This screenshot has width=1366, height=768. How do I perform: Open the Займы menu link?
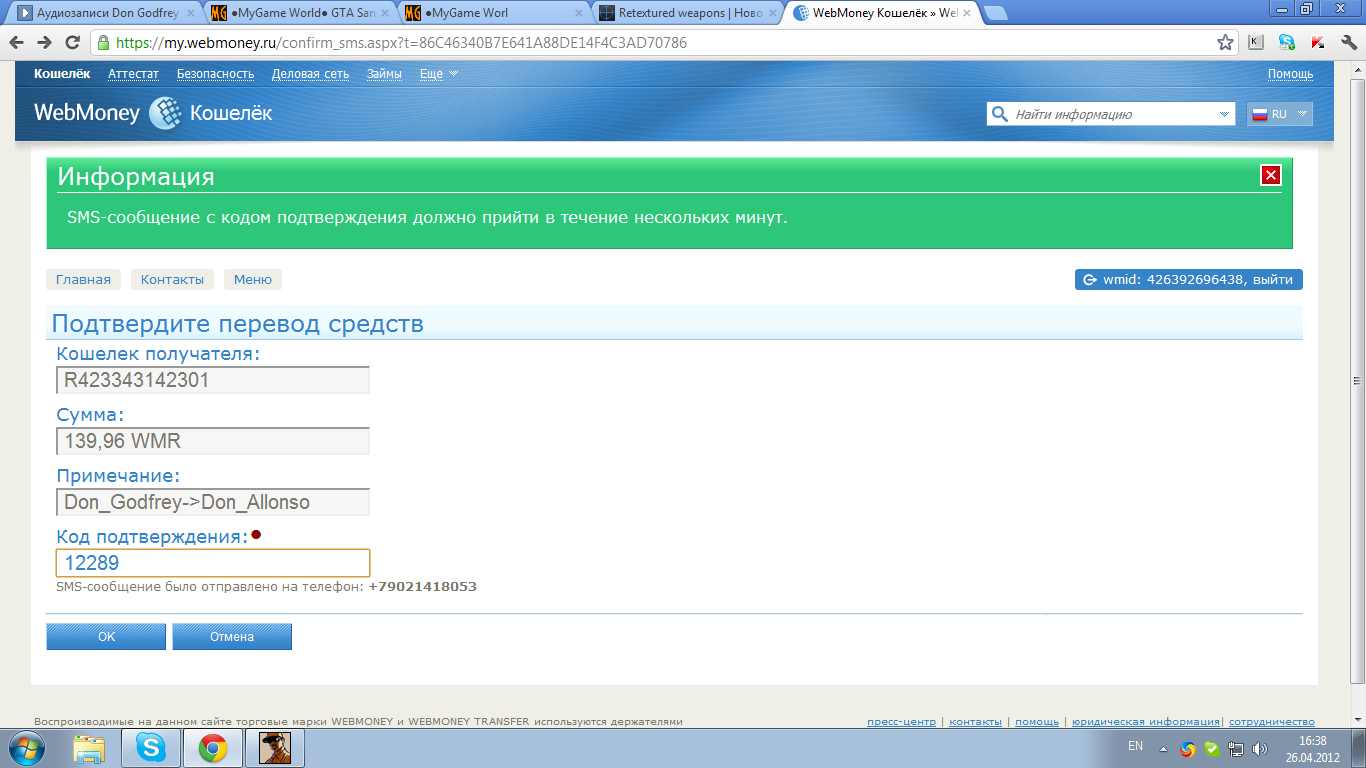click(x=384, y=74)
